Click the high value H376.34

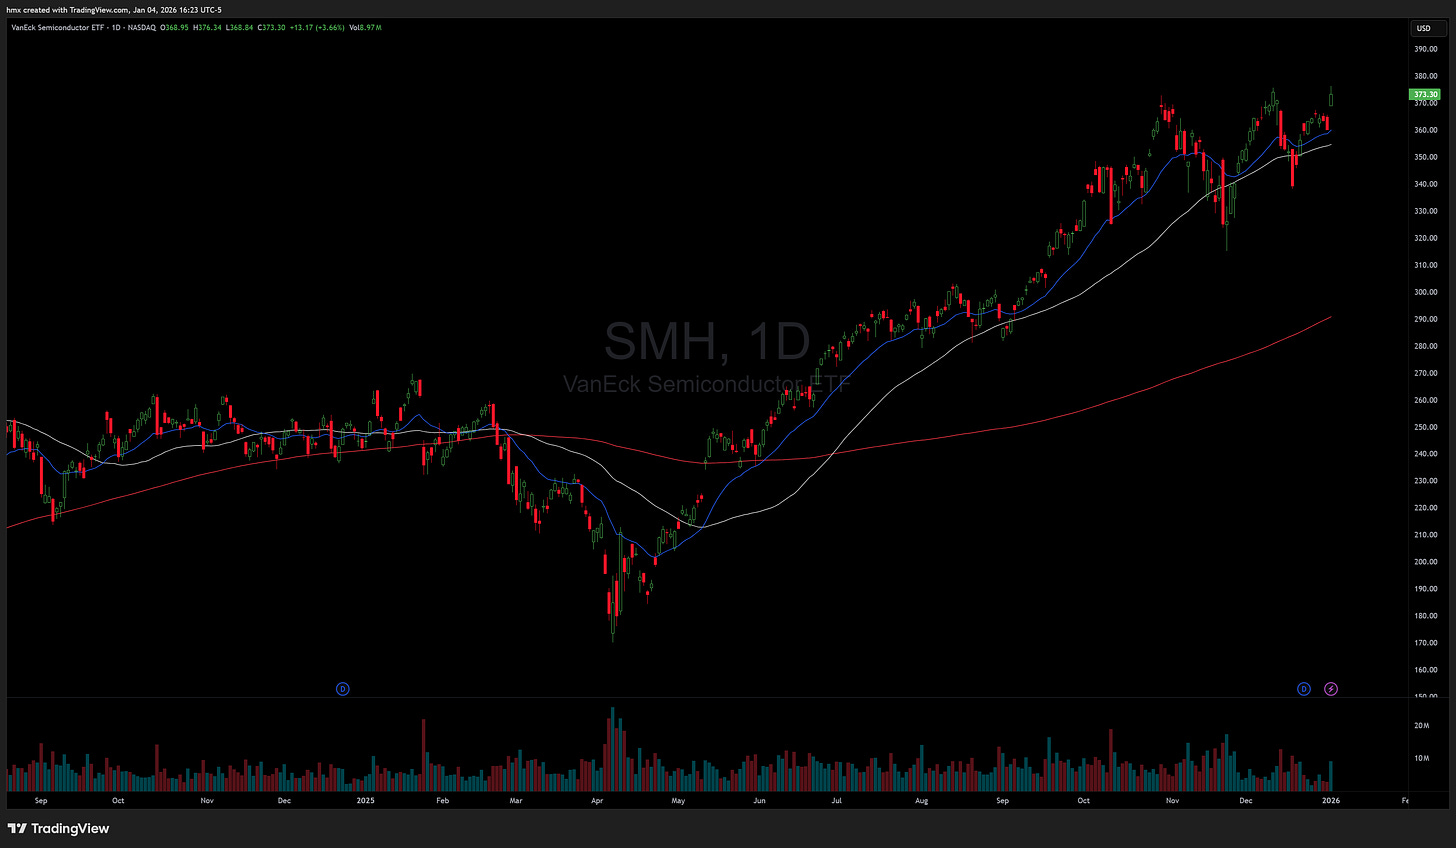207,28
